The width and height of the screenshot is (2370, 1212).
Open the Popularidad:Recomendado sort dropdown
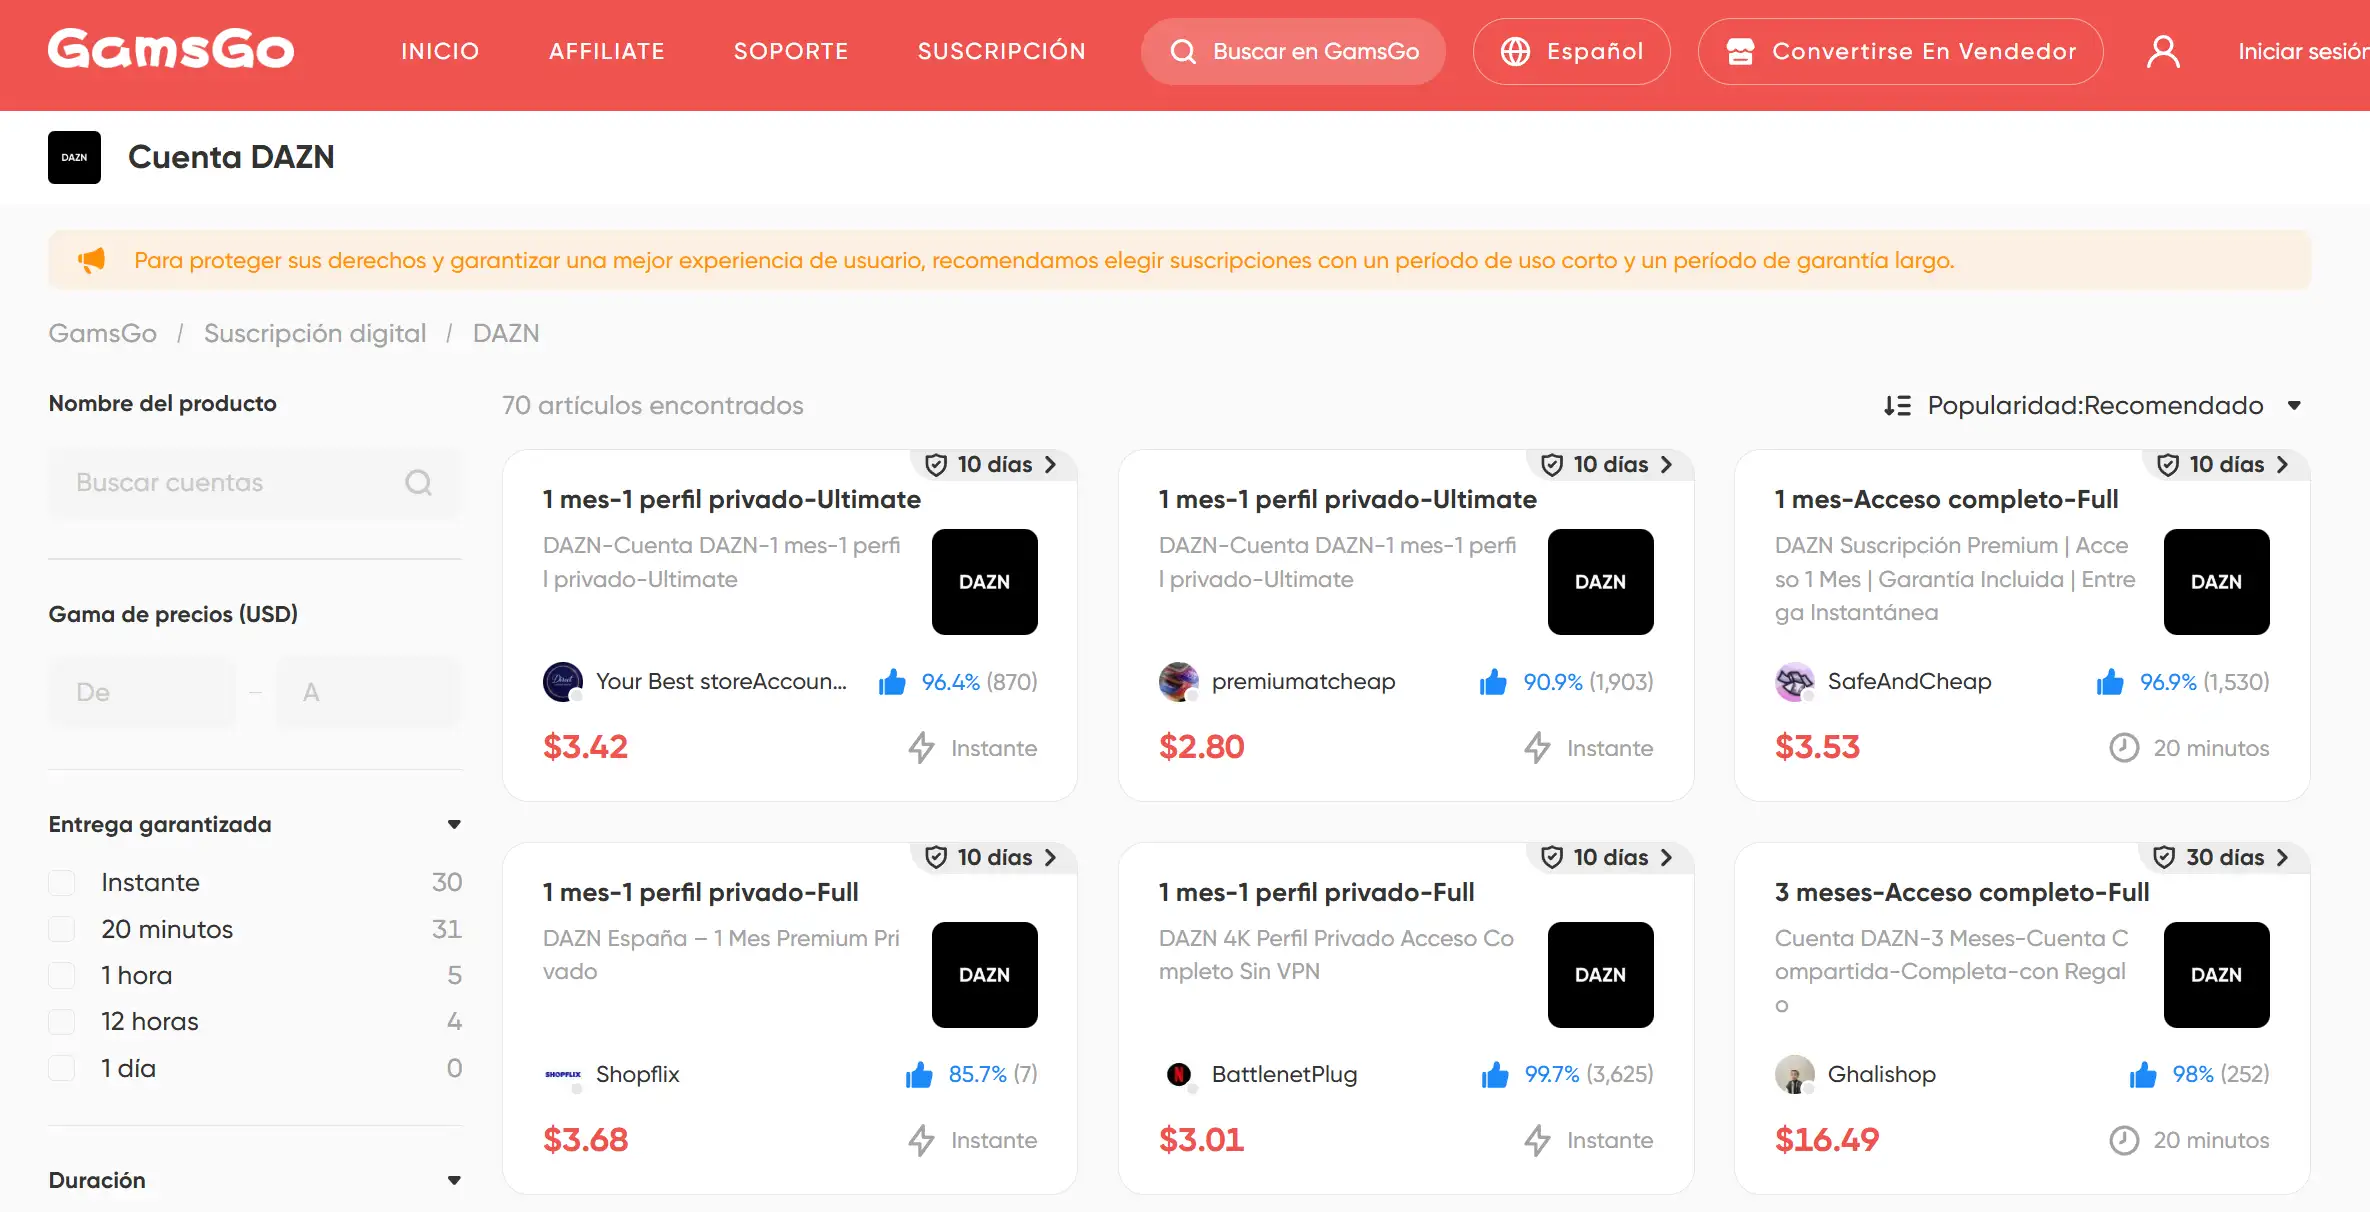(2094, 405)
